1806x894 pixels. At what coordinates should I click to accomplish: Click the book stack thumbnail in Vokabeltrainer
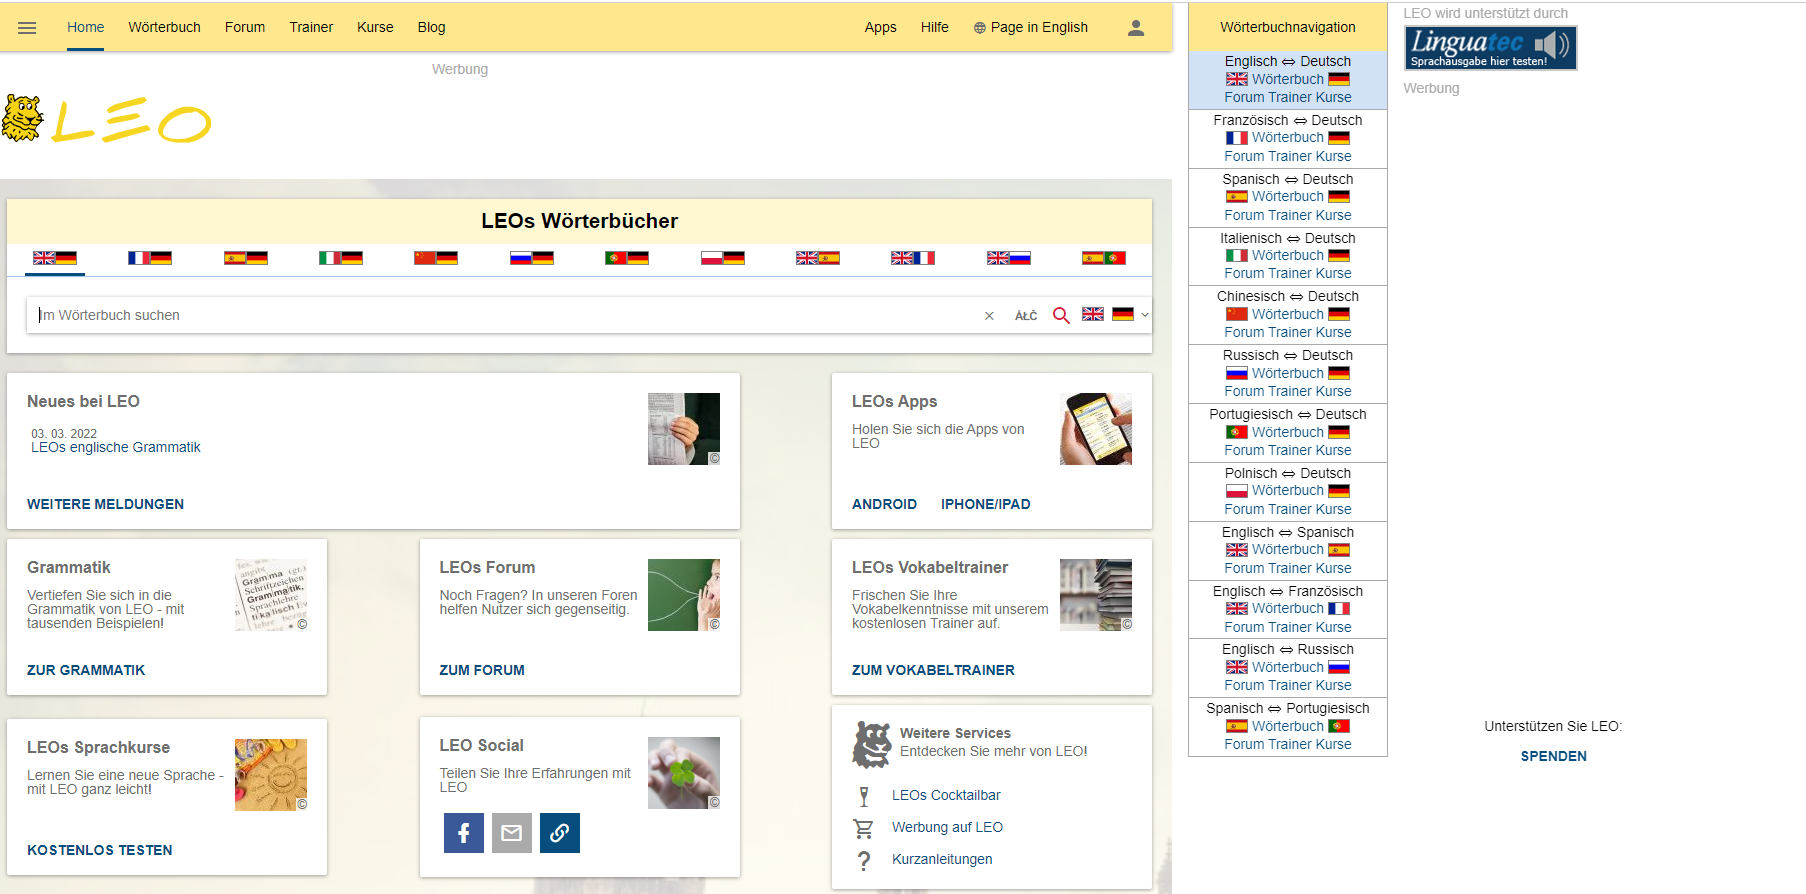click(1096, 595)
